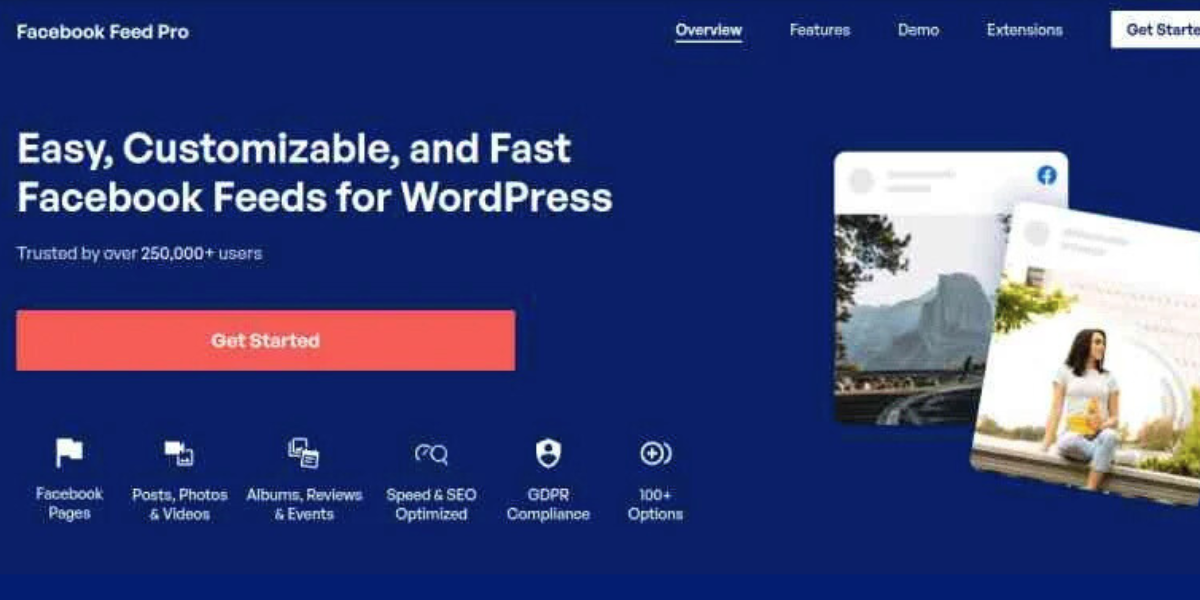Click the profile avatar on the mountain post card
This screenshot has width=1200, height=600.
[861, 181]
